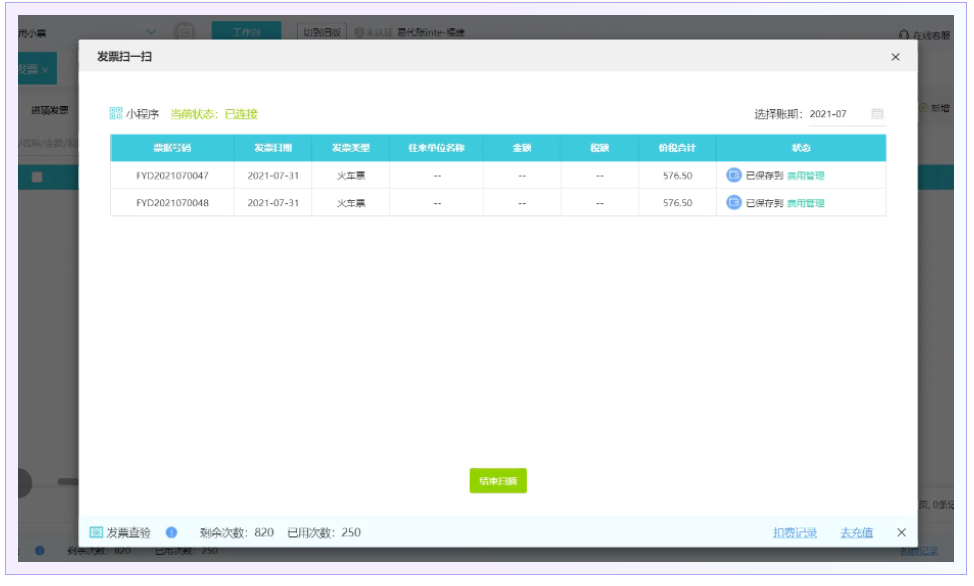Click the 切到旧版 button
974x586 pixels.
(x=322, y=32)
